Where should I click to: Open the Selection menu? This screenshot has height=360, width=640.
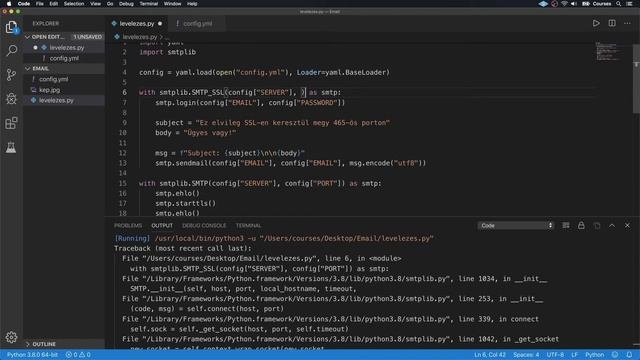click(74, 4)
